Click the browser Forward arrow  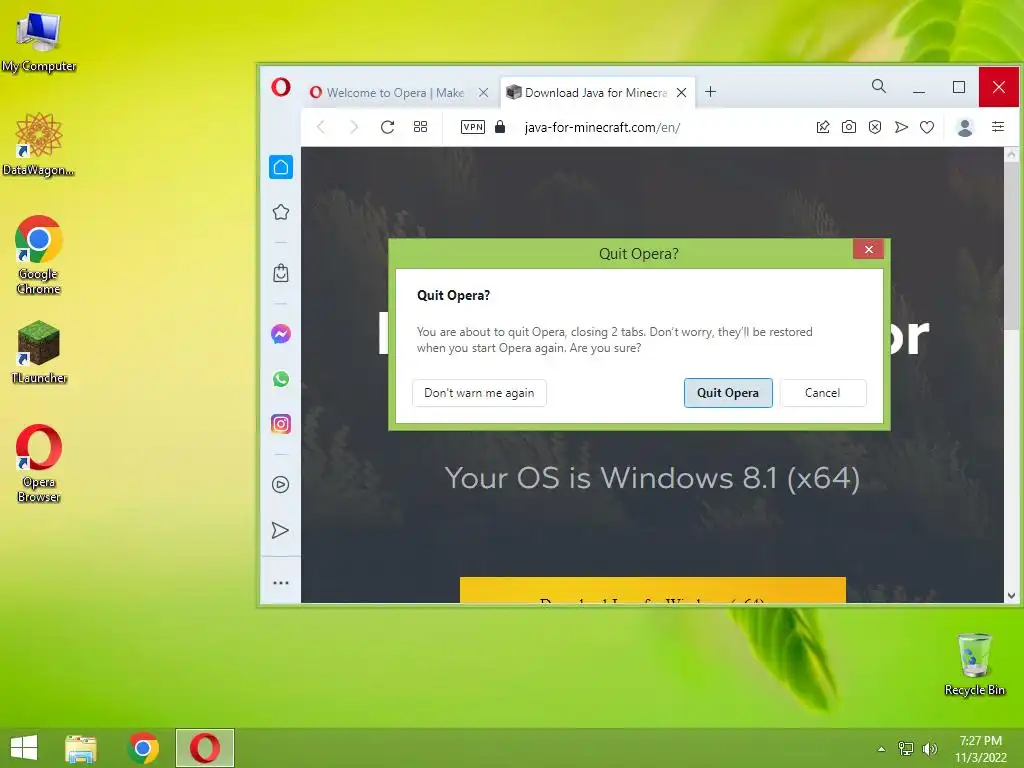coord(353,127)
